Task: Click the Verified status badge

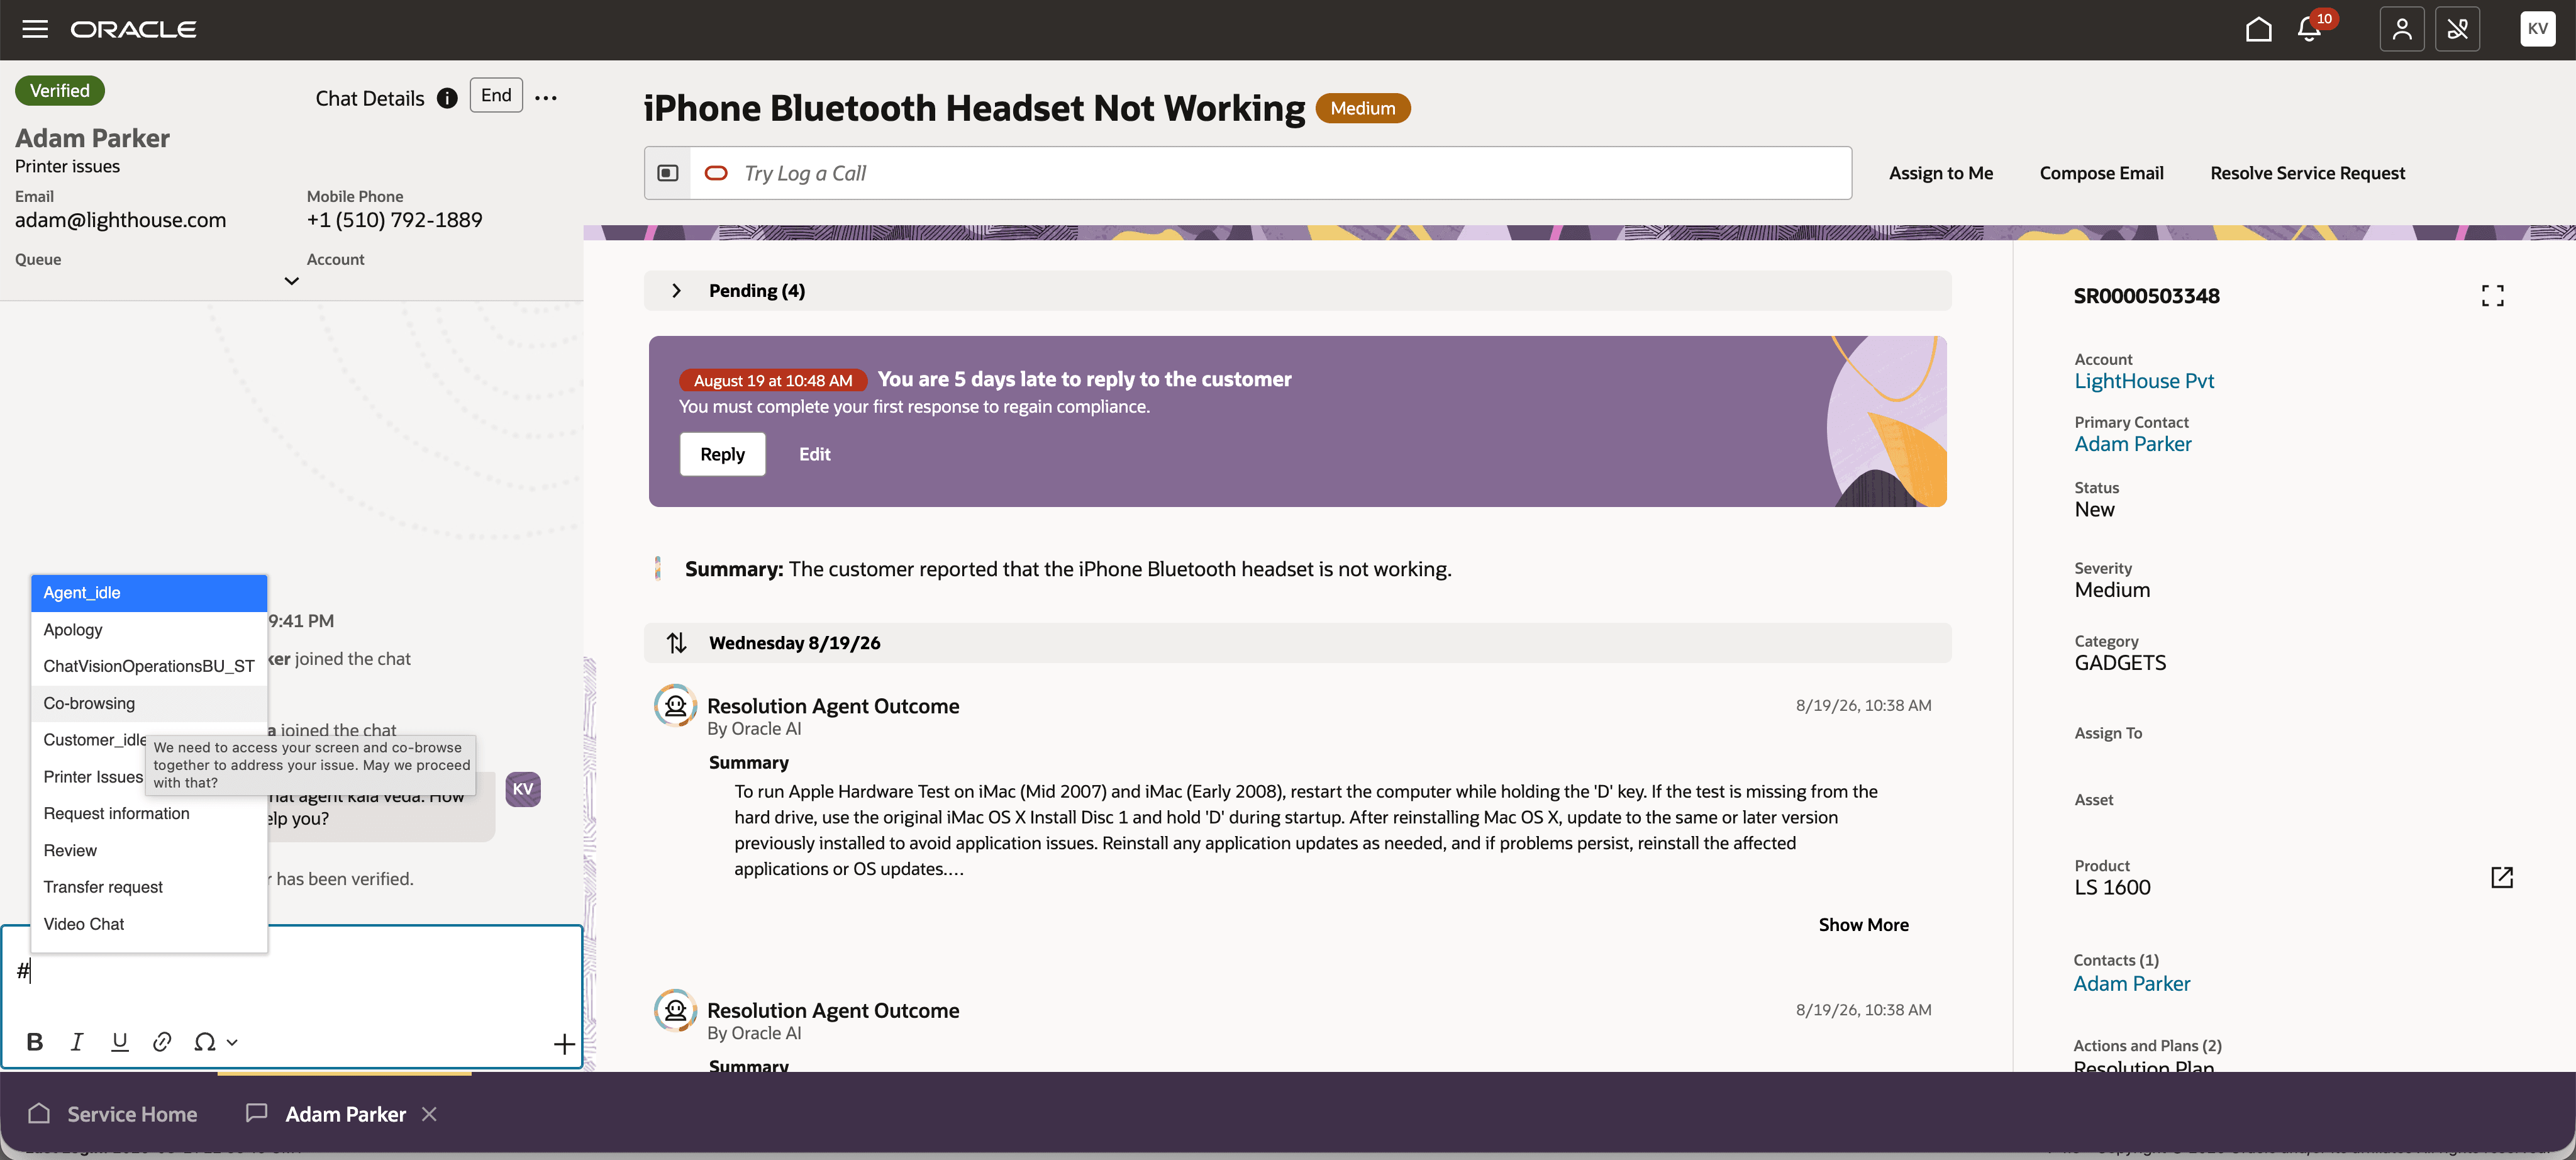Action: point(60,91)
